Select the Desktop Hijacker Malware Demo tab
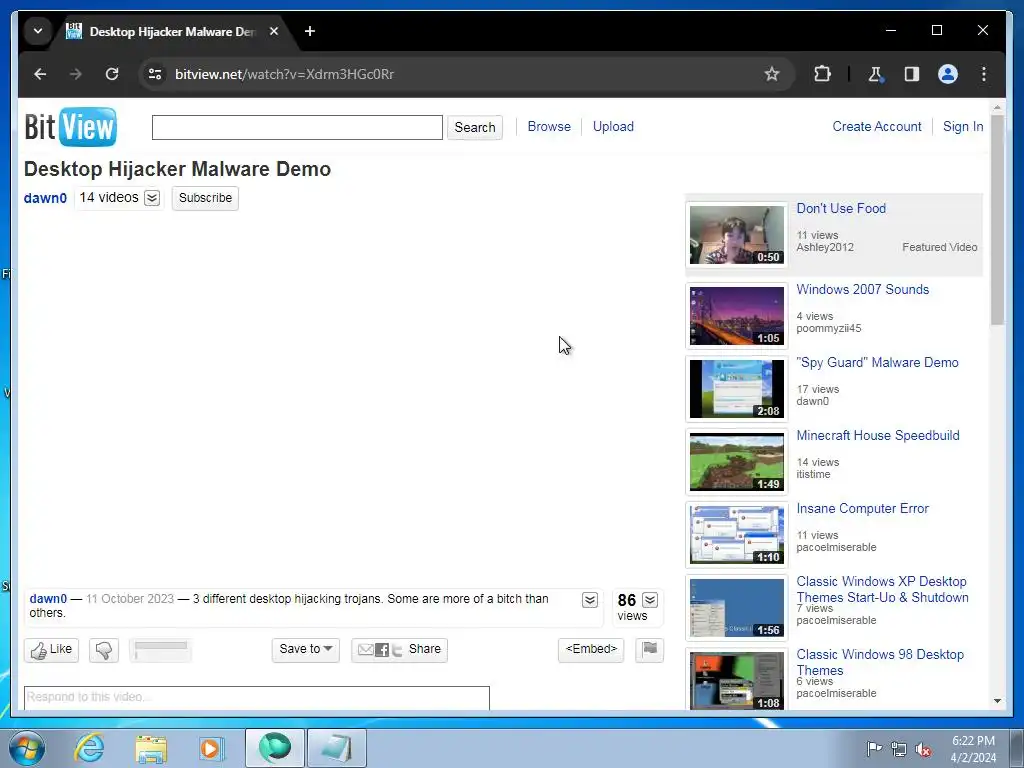1024x768 pixels. click(x=173, y=31)
